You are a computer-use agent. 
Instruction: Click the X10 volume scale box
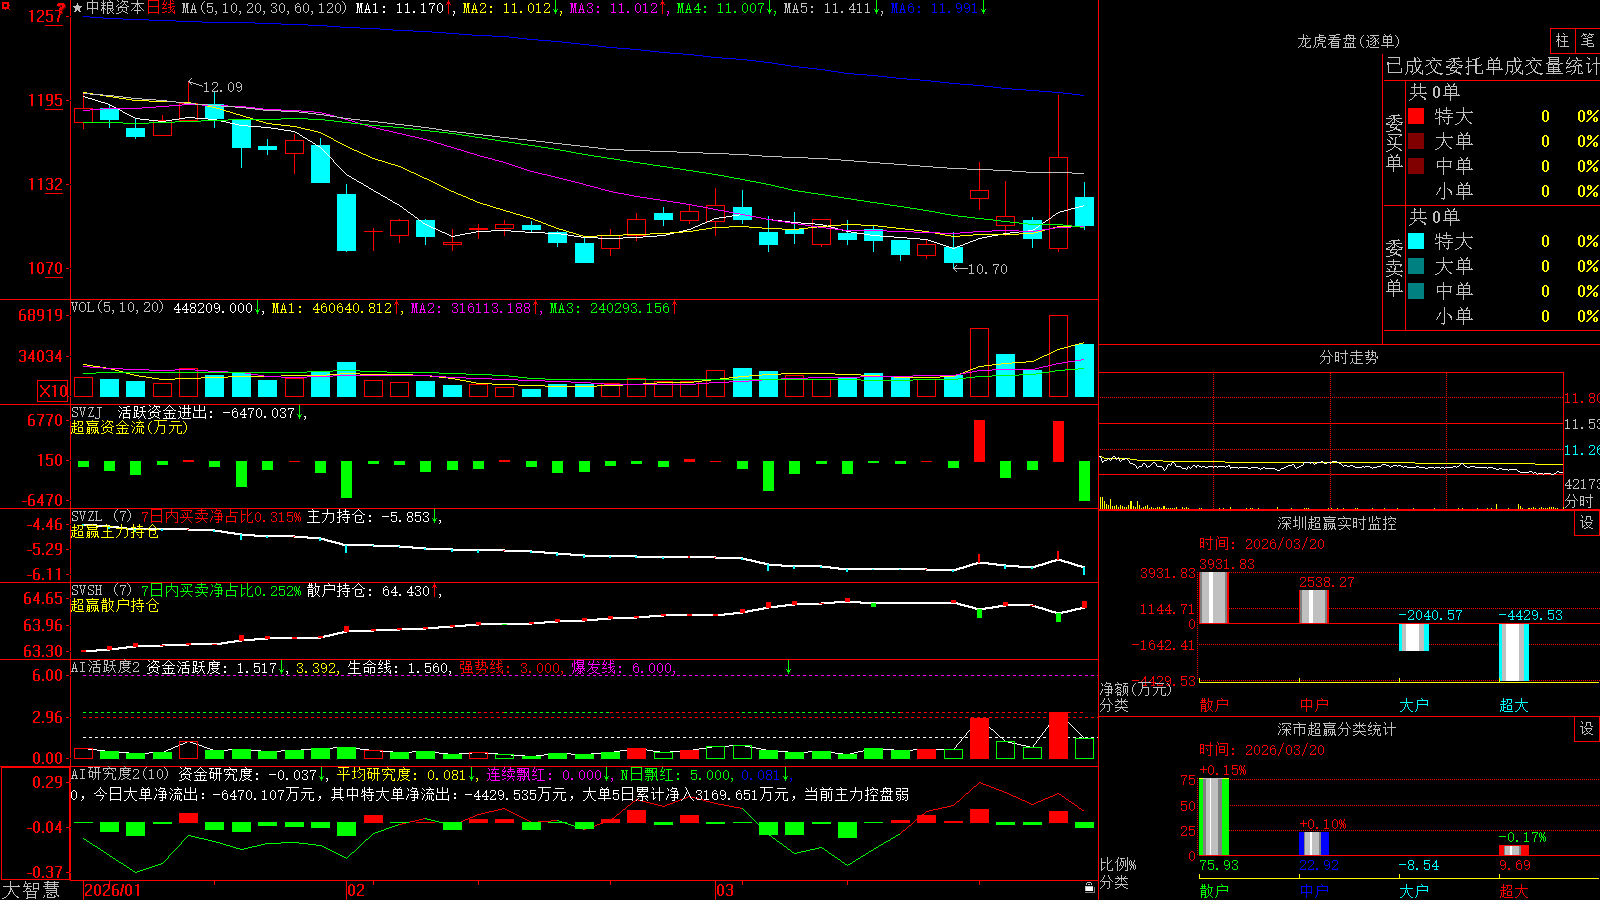coord(54,391)
